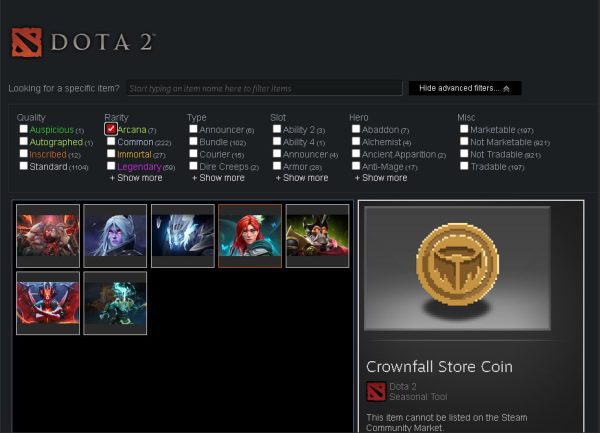This screenshot has height=433, width=600.
Task: Select the Drow Ranger arcana thumbnail
Action: [x=115, y=236]
